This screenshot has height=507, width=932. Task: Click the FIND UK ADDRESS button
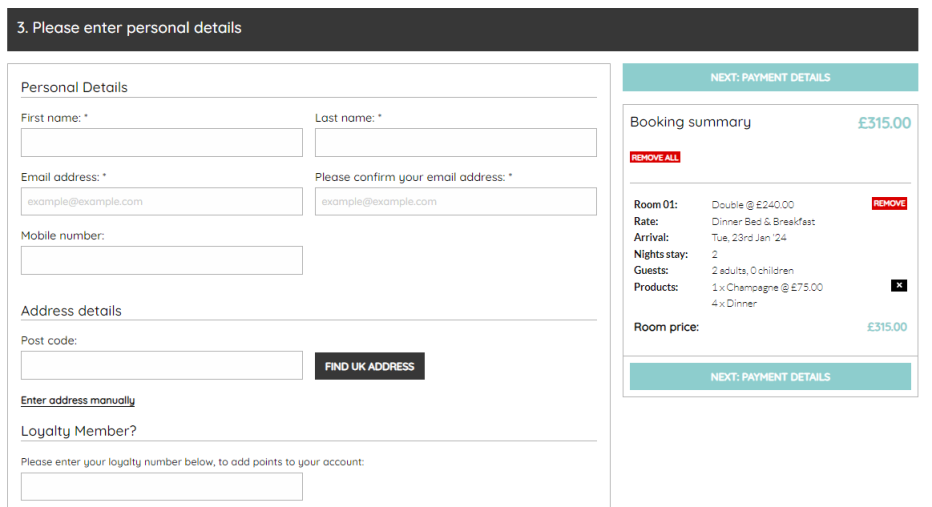(369, 366)
